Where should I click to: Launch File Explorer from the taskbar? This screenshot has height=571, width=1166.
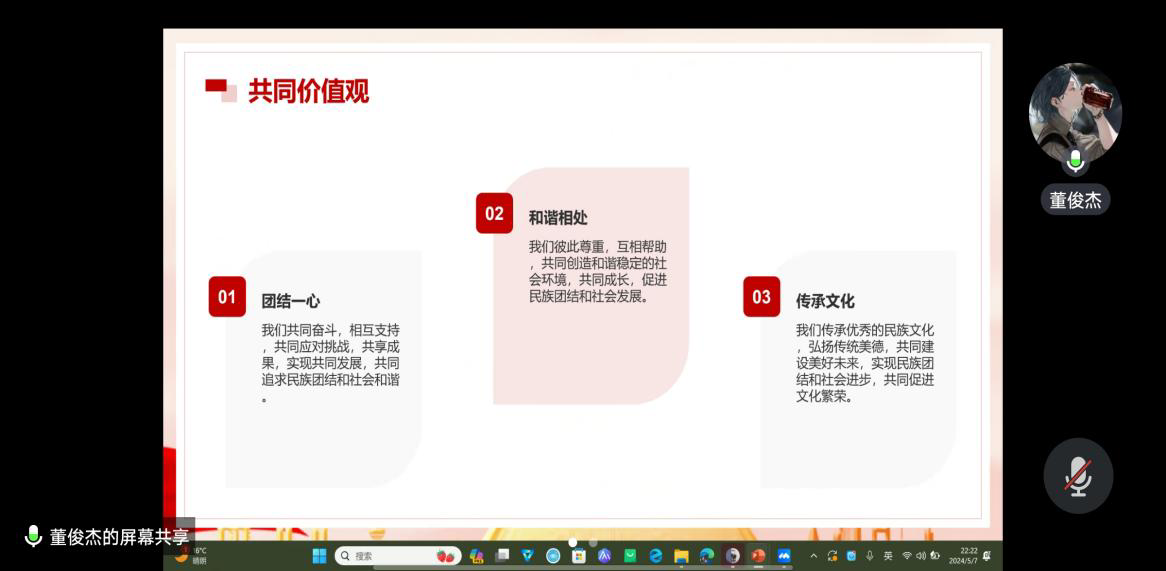pos(681,556)
